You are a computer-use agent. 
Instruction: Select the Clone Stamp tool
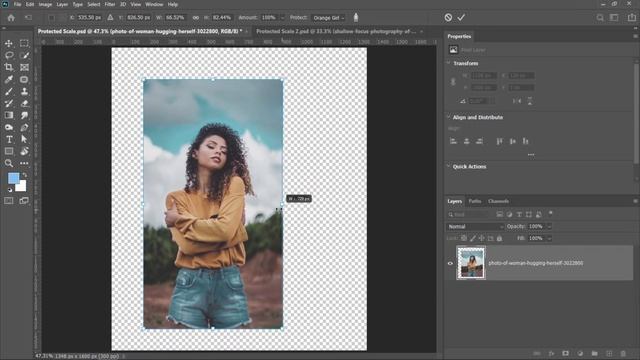pyautogui.click(x=24, y=91)
